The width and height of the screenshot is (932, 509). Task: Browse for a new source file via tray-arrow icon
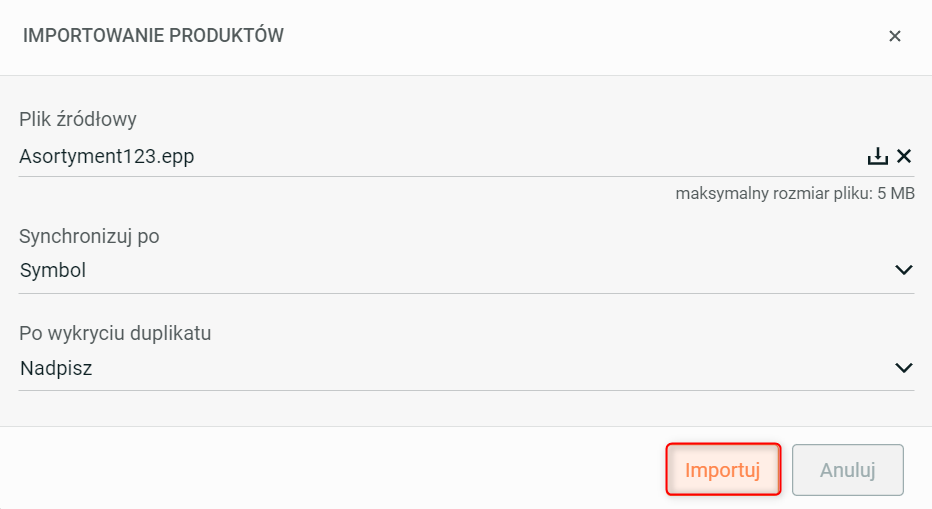(x=877, y=156)
